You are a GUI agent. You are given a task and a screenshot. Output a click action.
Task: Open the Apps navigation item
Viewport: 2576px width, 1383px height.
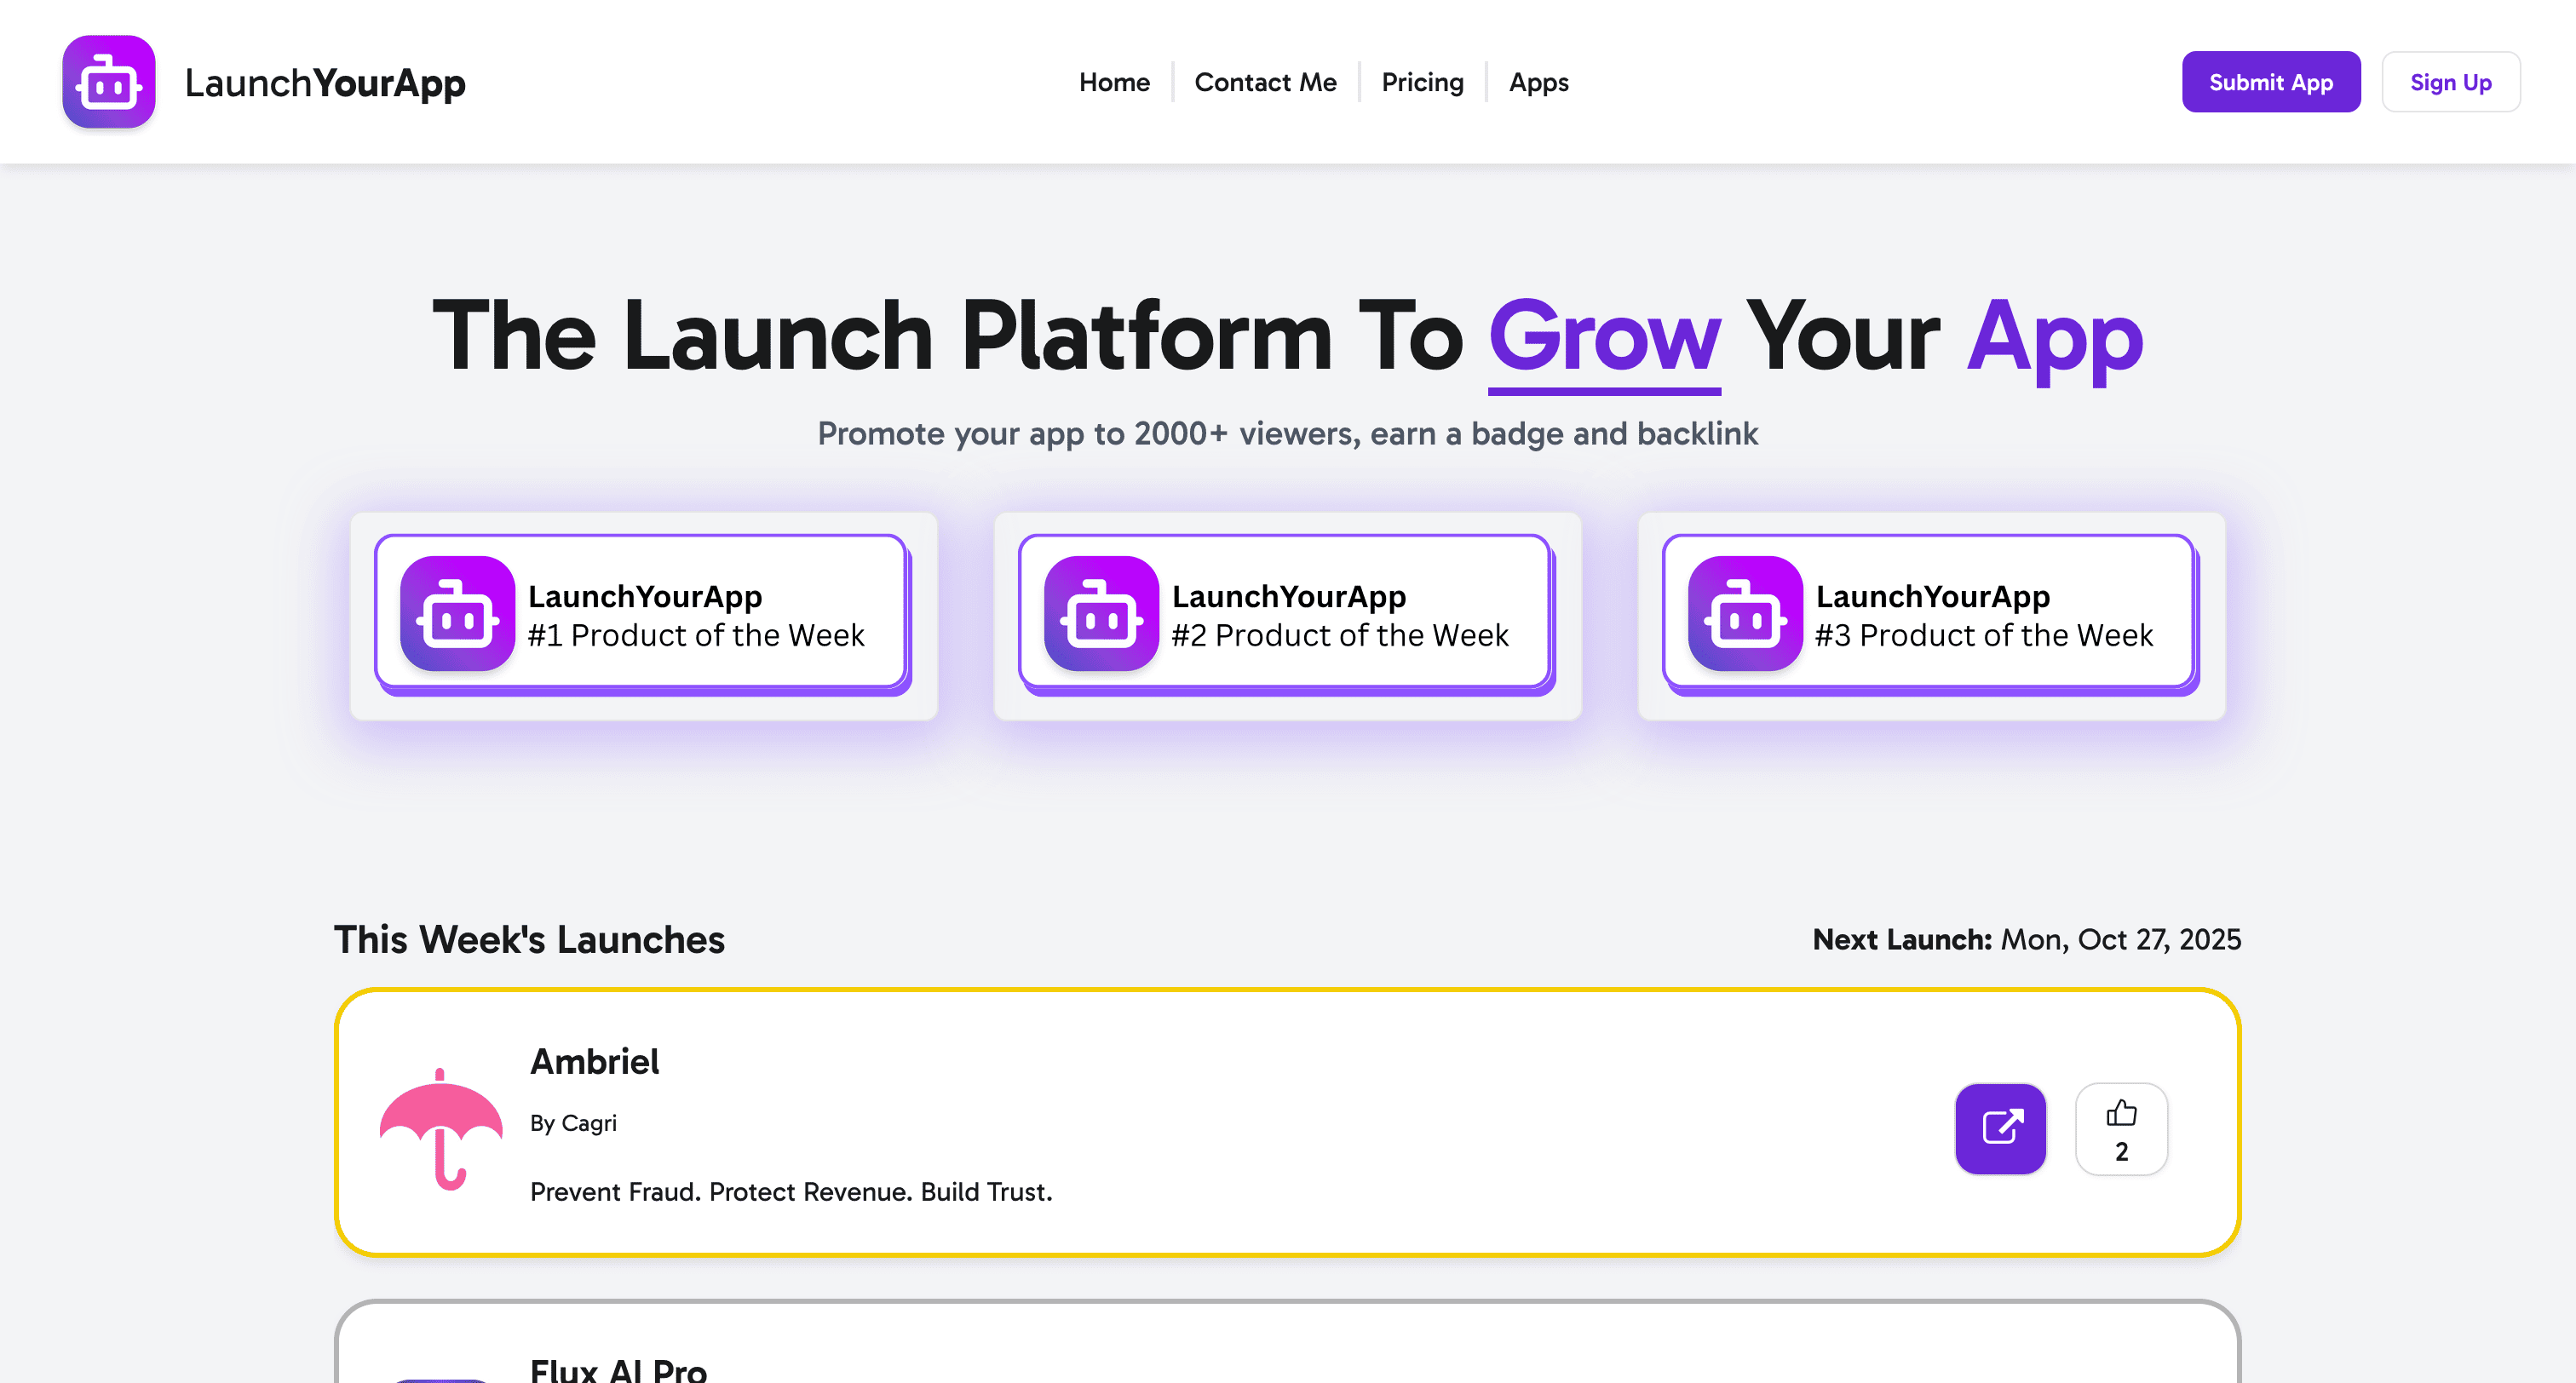point(1538,82)
